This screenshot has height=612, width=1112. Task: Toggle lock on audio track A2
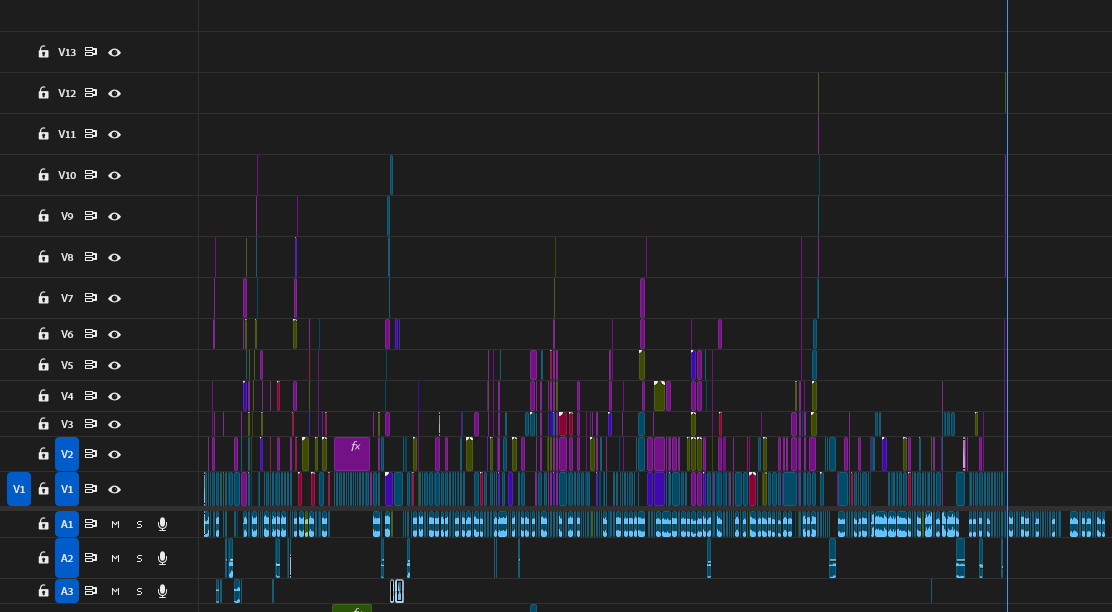click(43, 558)
